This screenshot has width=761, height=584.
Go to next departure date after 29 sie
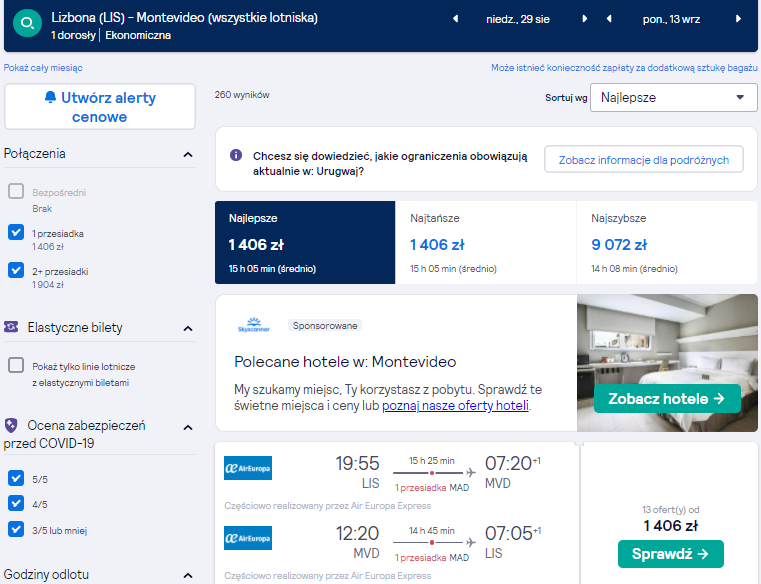point(584,19)
